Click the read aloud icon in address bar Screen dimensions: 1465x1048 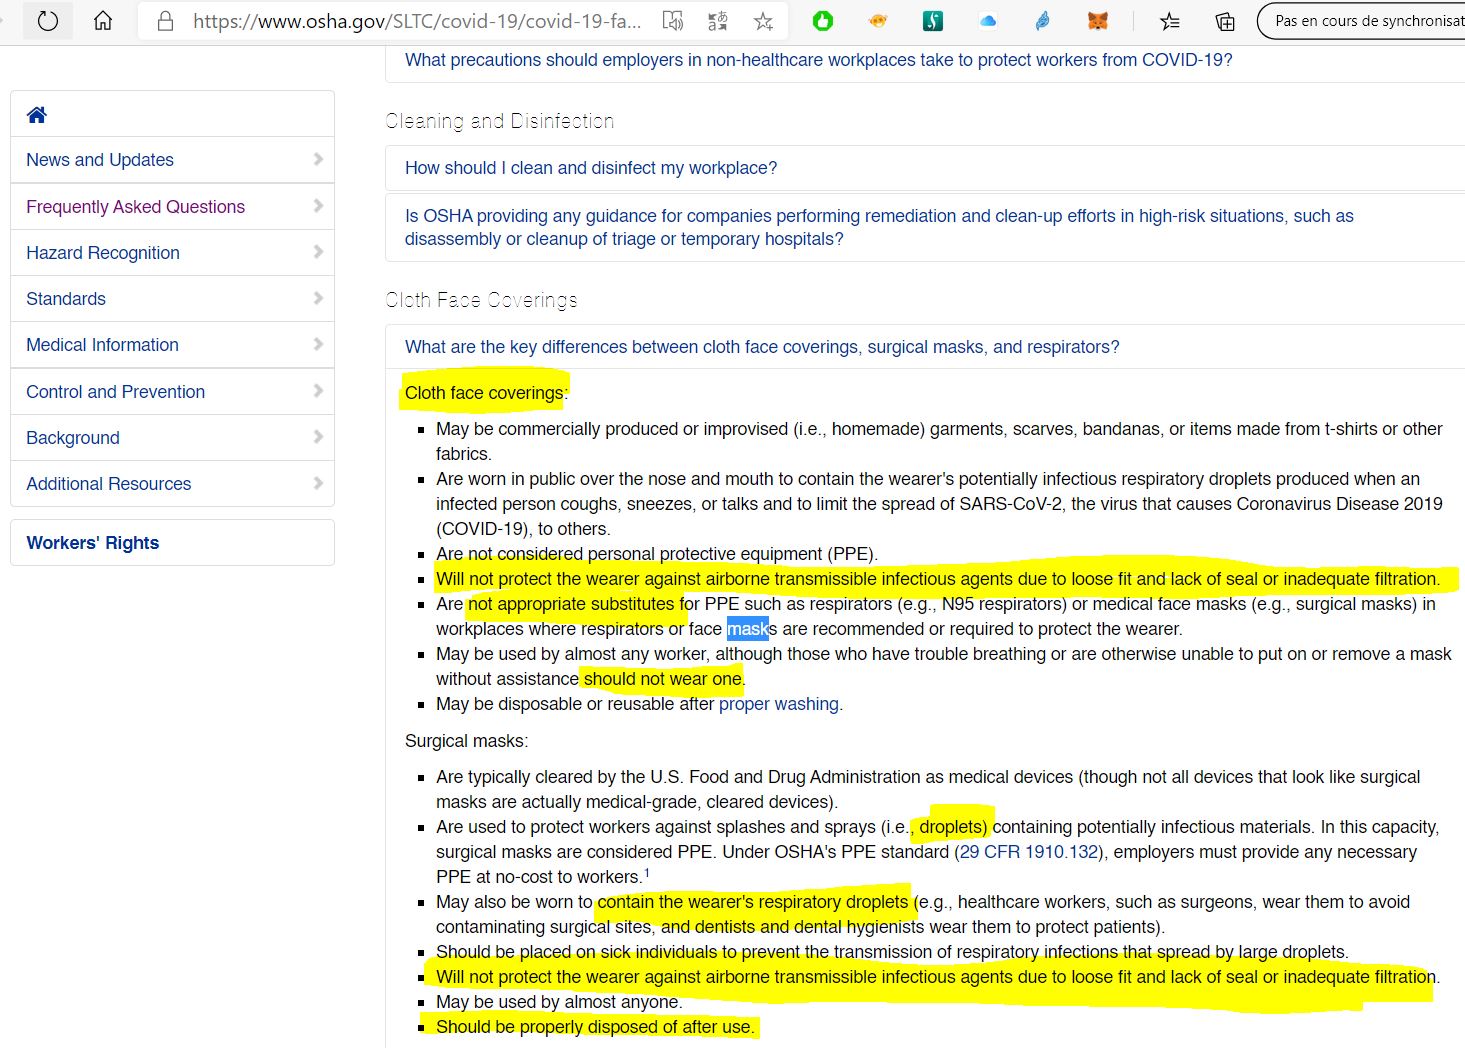click(673, 21)
